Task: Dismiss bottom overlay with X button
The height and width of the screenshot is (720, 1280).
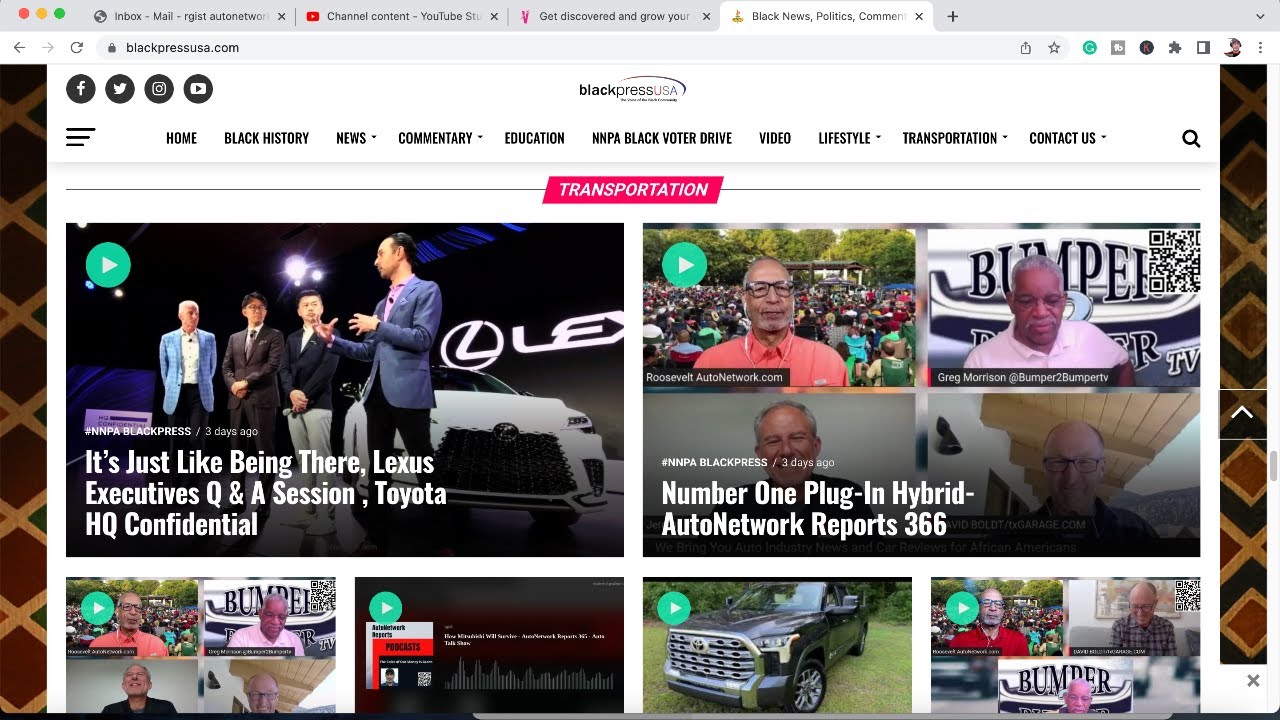Action: coord(1253,681)
